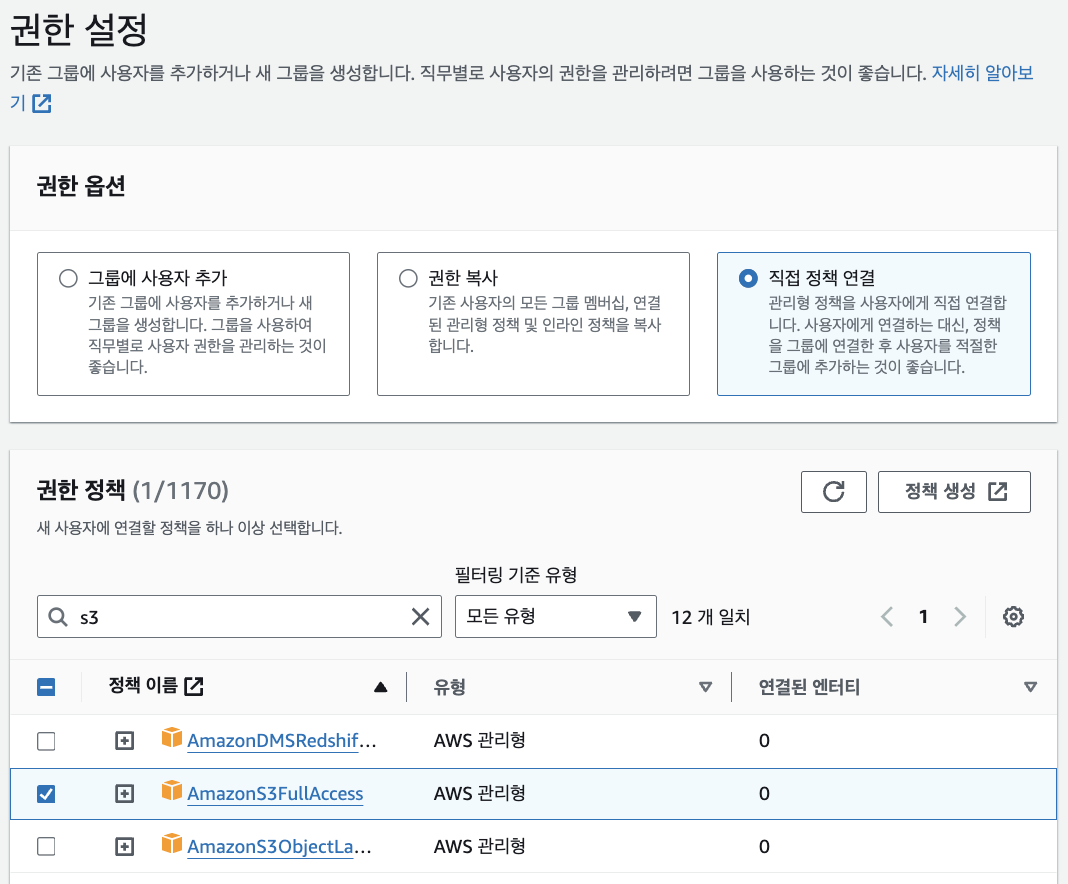Click the 유형 column header text
The width and height of the screenshot is (1068, 884).
click(450, 687)
